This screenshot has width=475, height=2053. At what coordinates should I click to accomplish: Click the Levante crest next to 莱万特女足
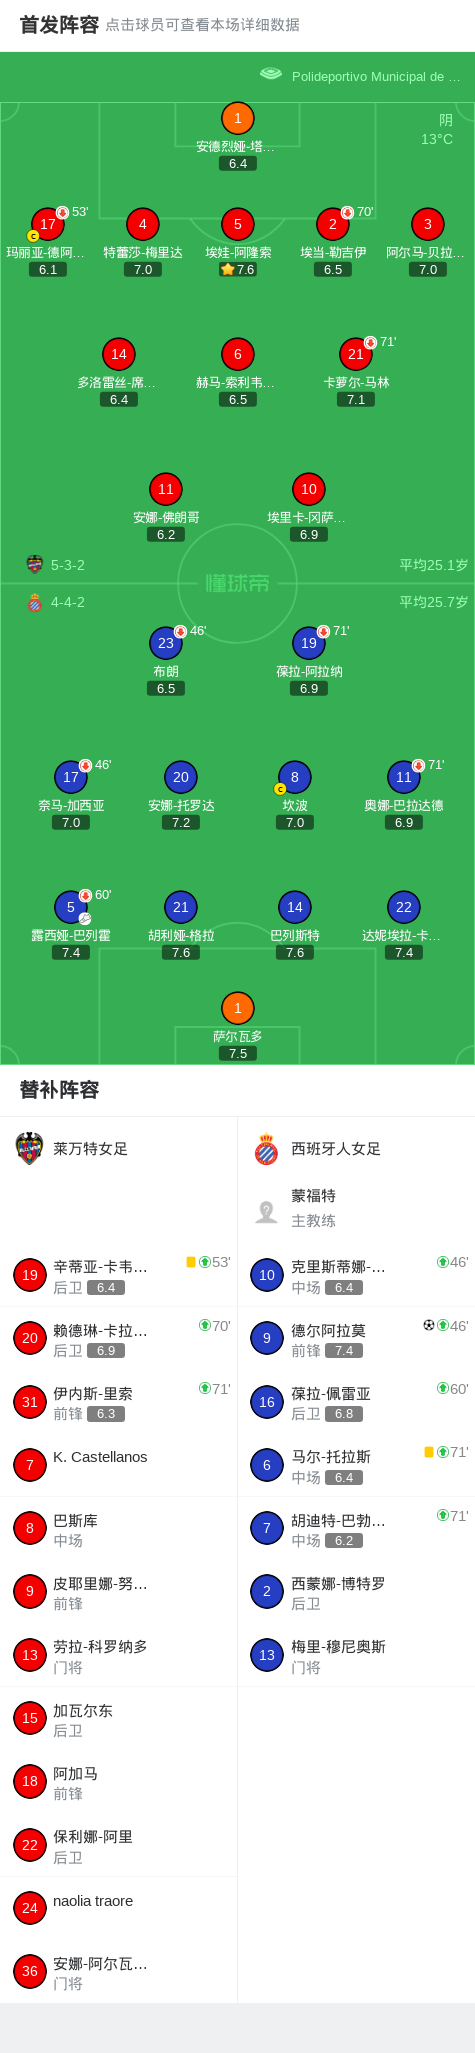pyautogui.click(x=30, y=1148)
